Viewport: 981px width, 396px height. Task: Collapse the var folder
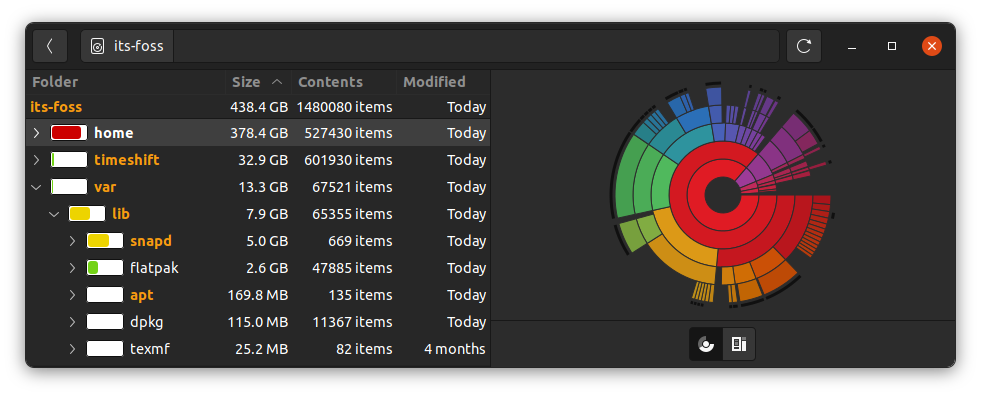coord(36,186)
